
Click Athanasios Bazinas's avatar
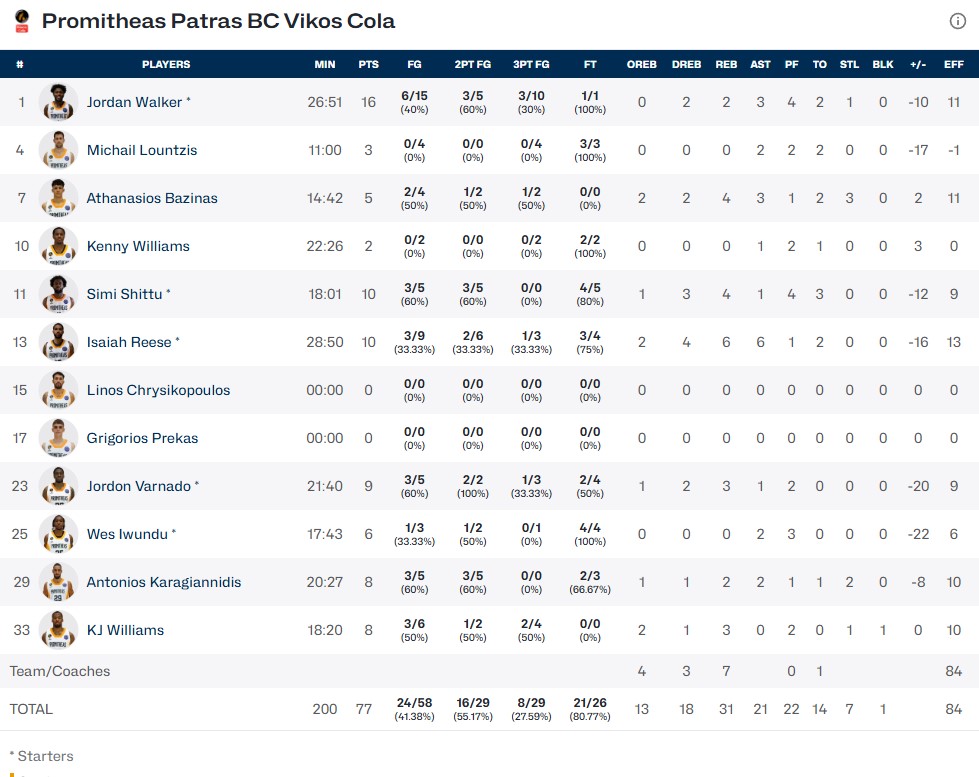click(59, 198)
